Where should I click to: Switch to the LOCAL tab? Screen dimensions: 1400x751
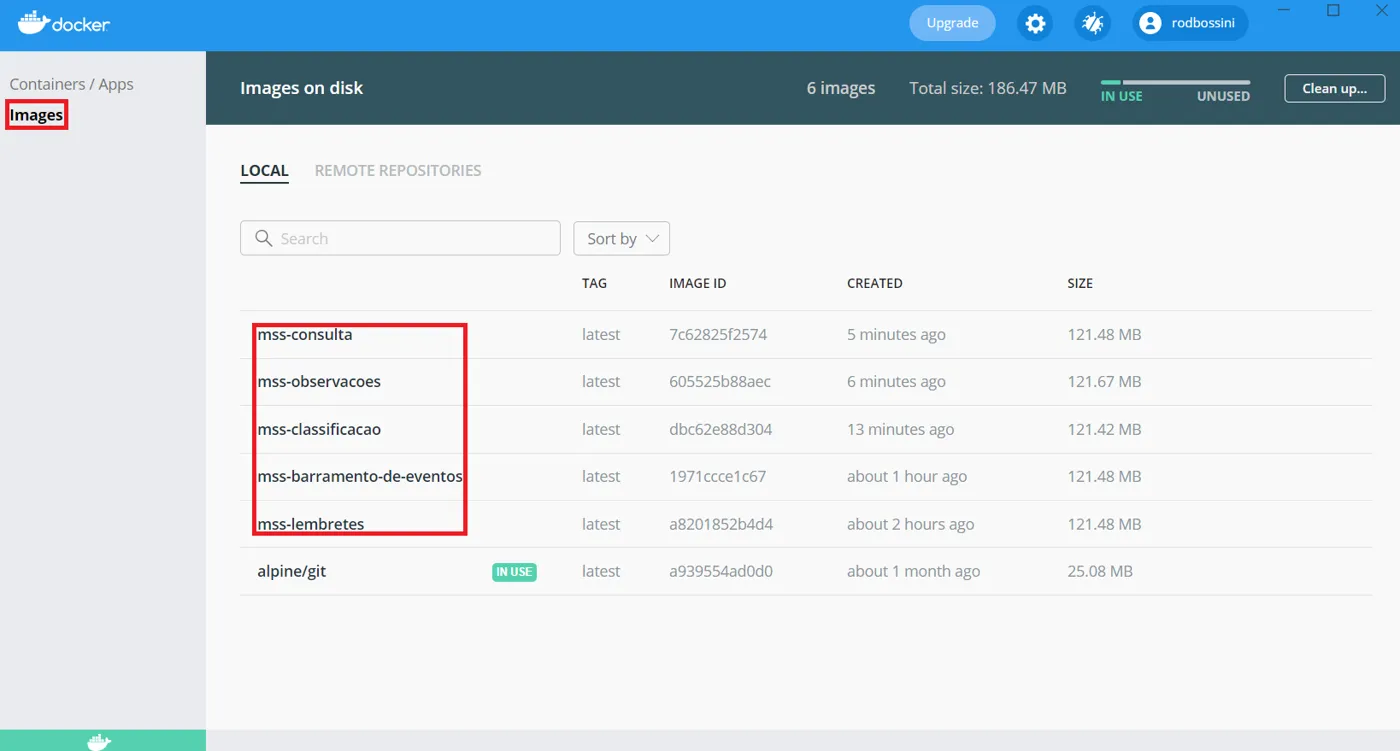tap(264, 171)
